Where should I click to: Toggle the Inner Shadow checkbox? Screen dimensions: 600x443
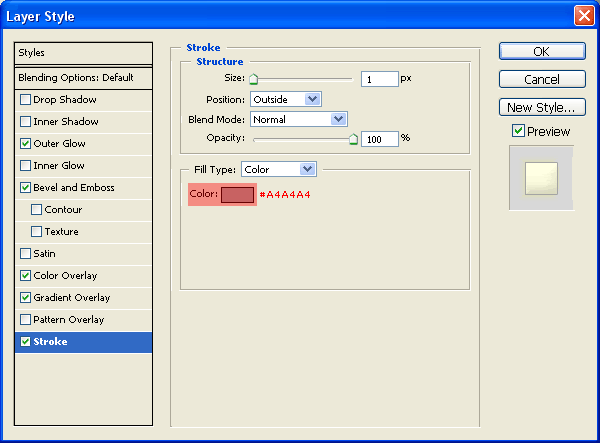tap(25, 122)
